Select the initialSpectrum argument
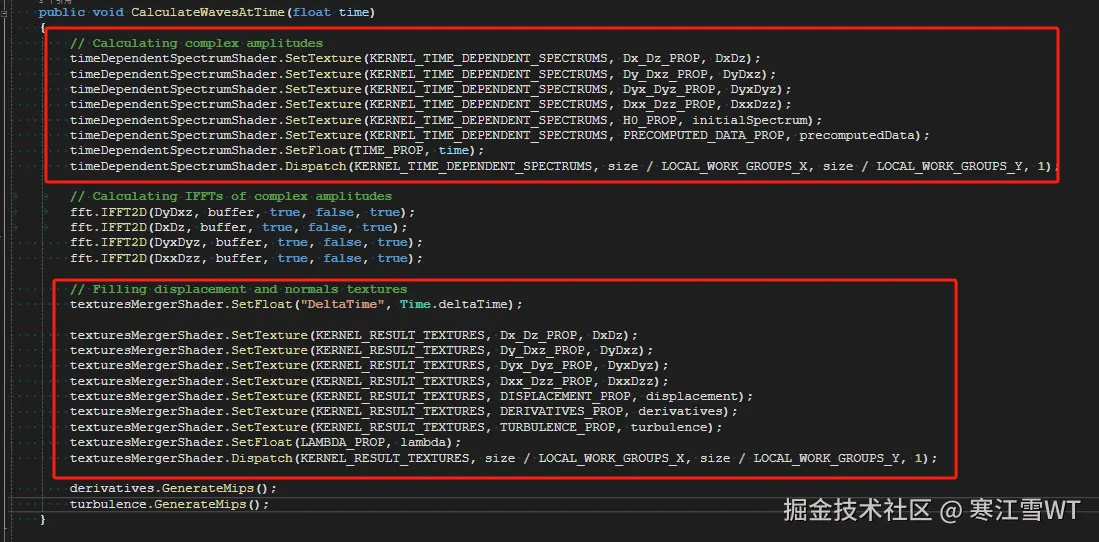 pos(750,120)
